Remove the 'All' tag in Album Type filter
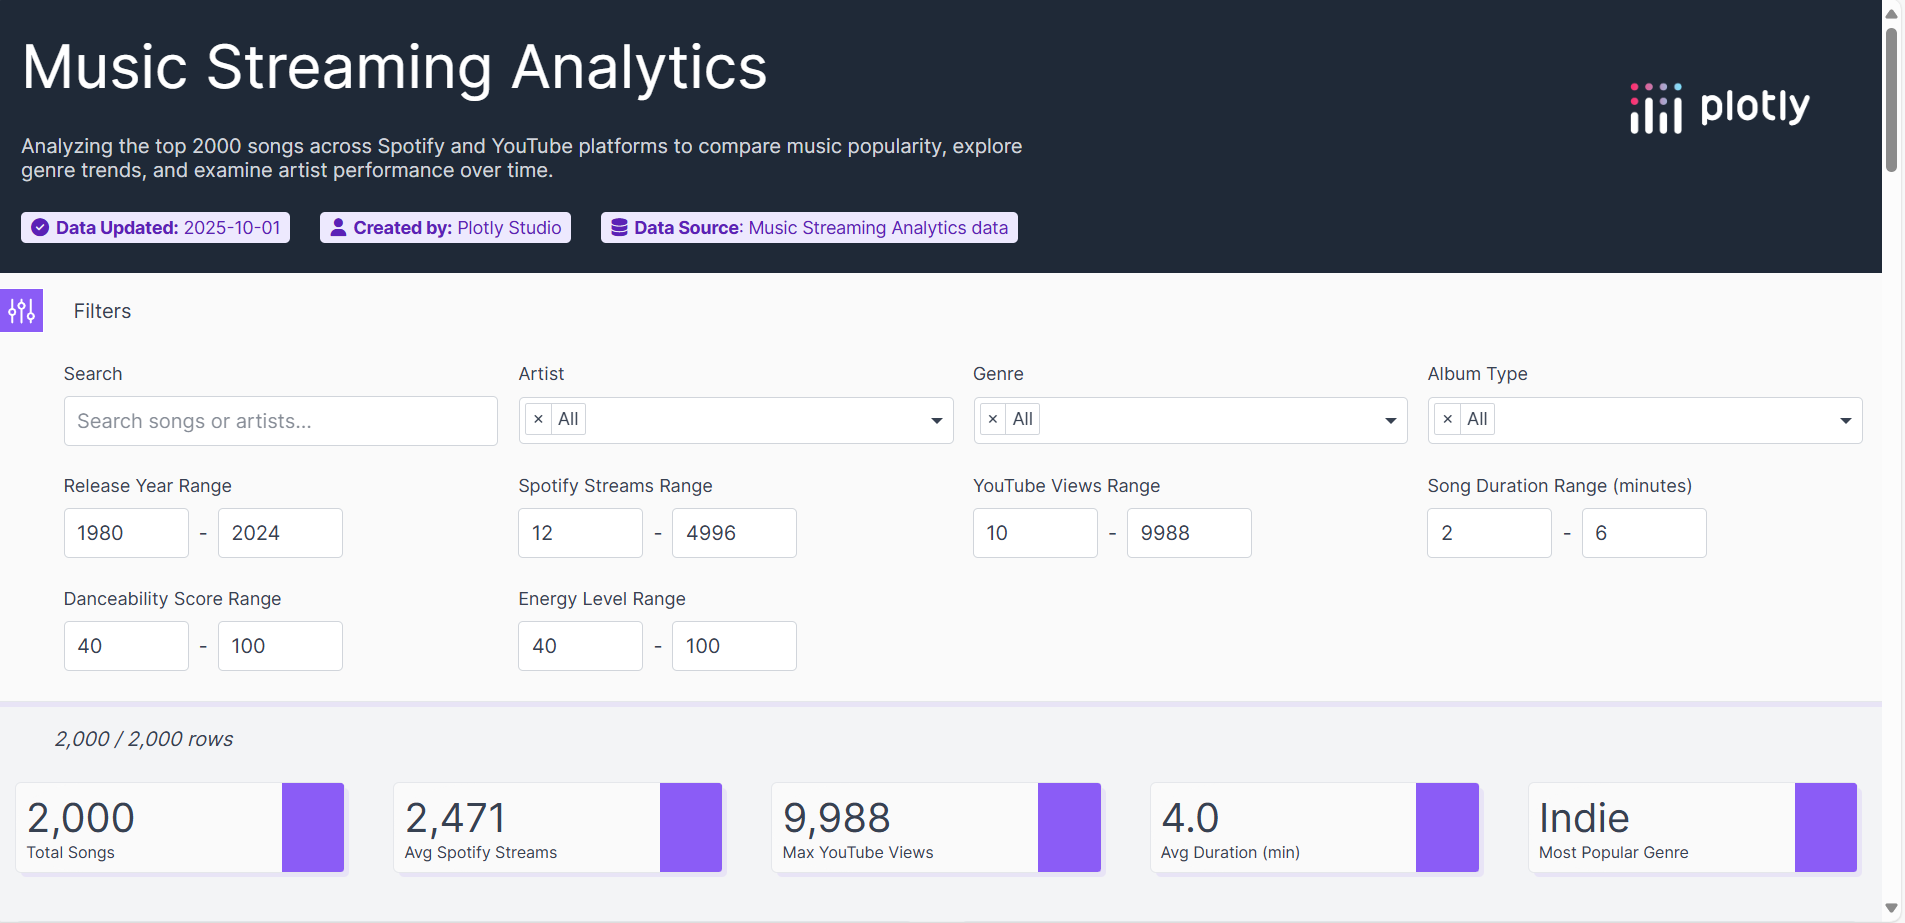 (1447, 419)
